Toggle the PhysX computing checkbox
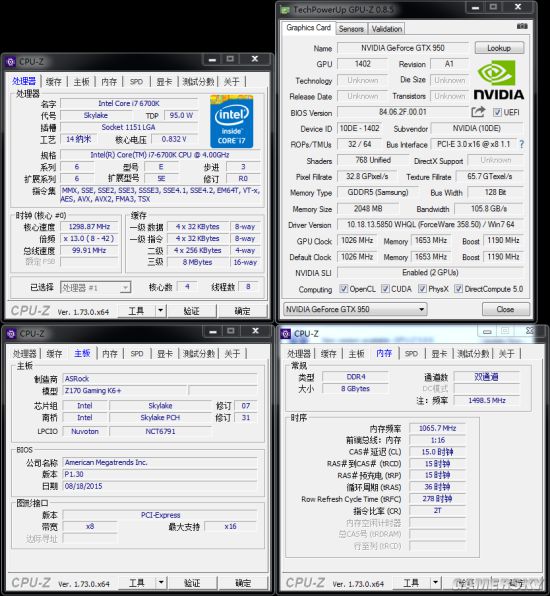The height and width of the screenshot is (596, 550). point(422,289)
